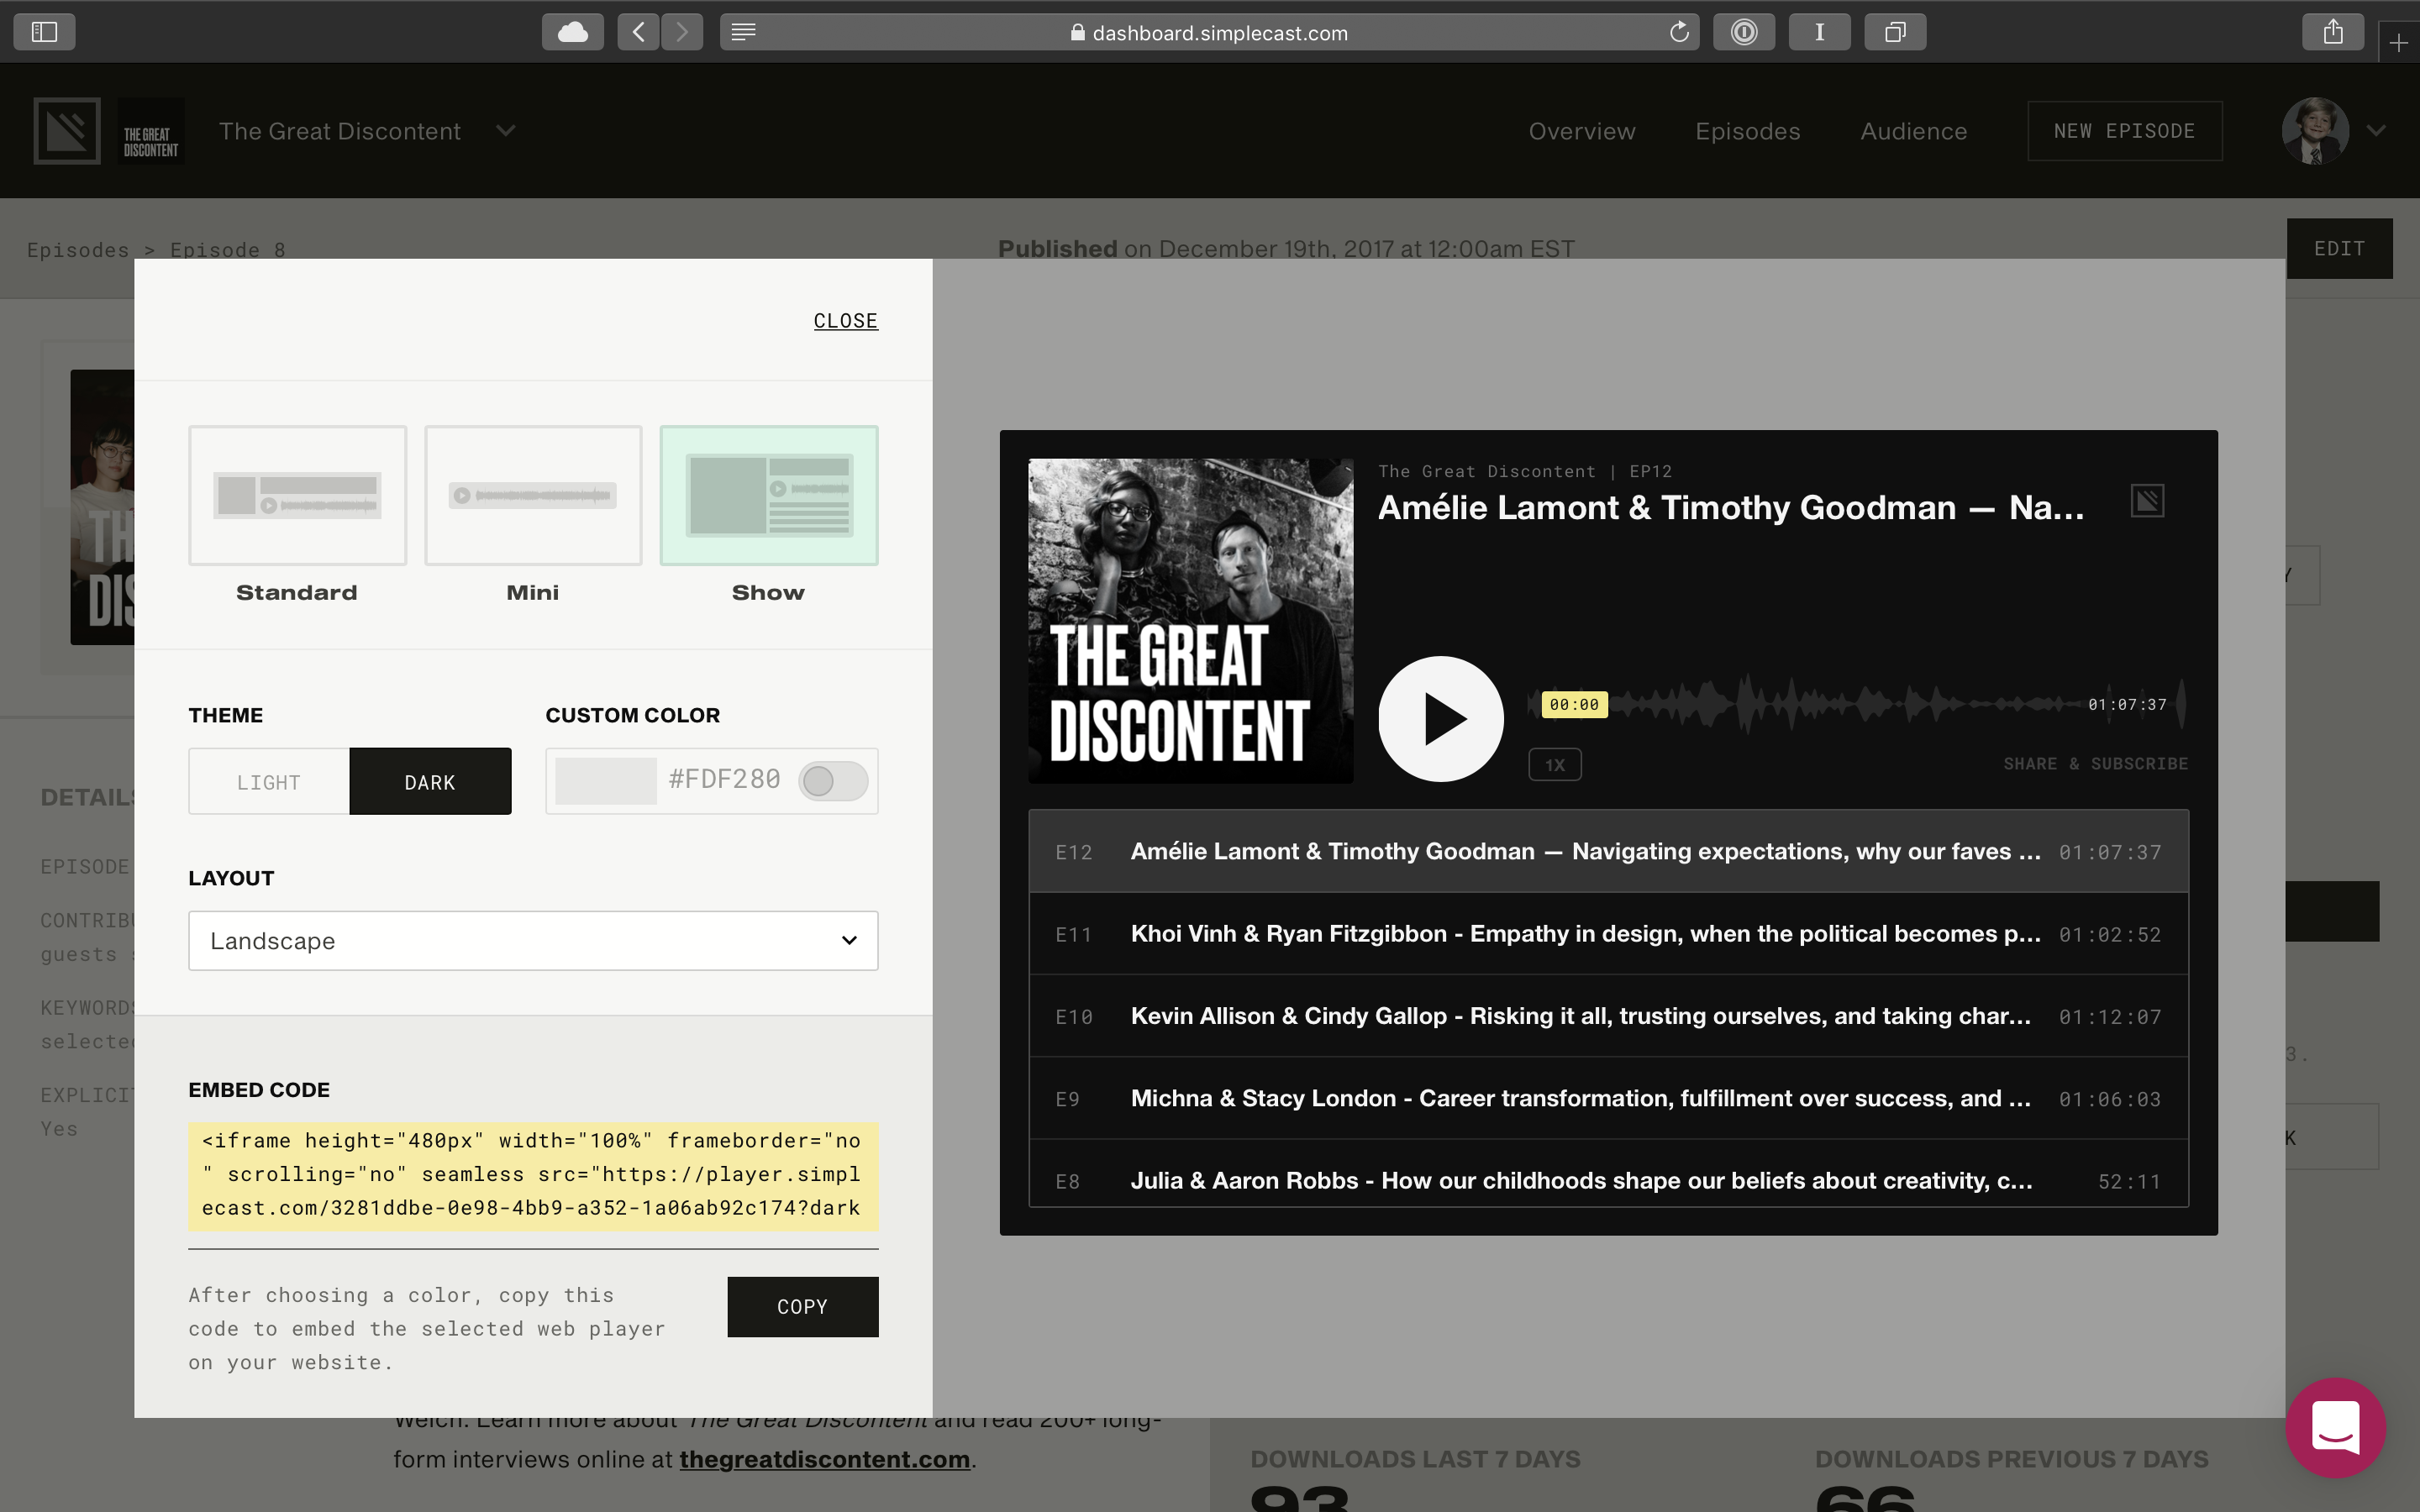Viewport: 2420px width, 1512px height.
Task: Select the Show player type thumbnail
Action: pos(768,496)
